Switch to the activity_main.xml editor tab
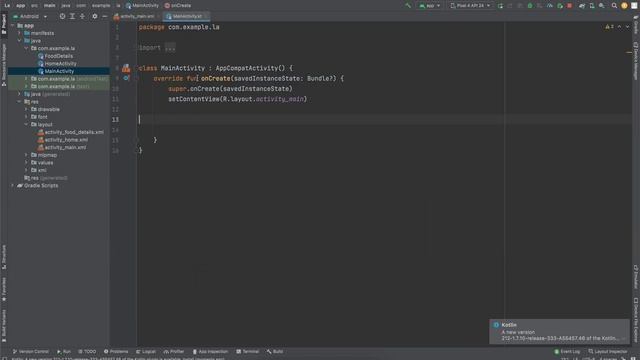This screenshot has width=640, height=360. tap(137, 16)
